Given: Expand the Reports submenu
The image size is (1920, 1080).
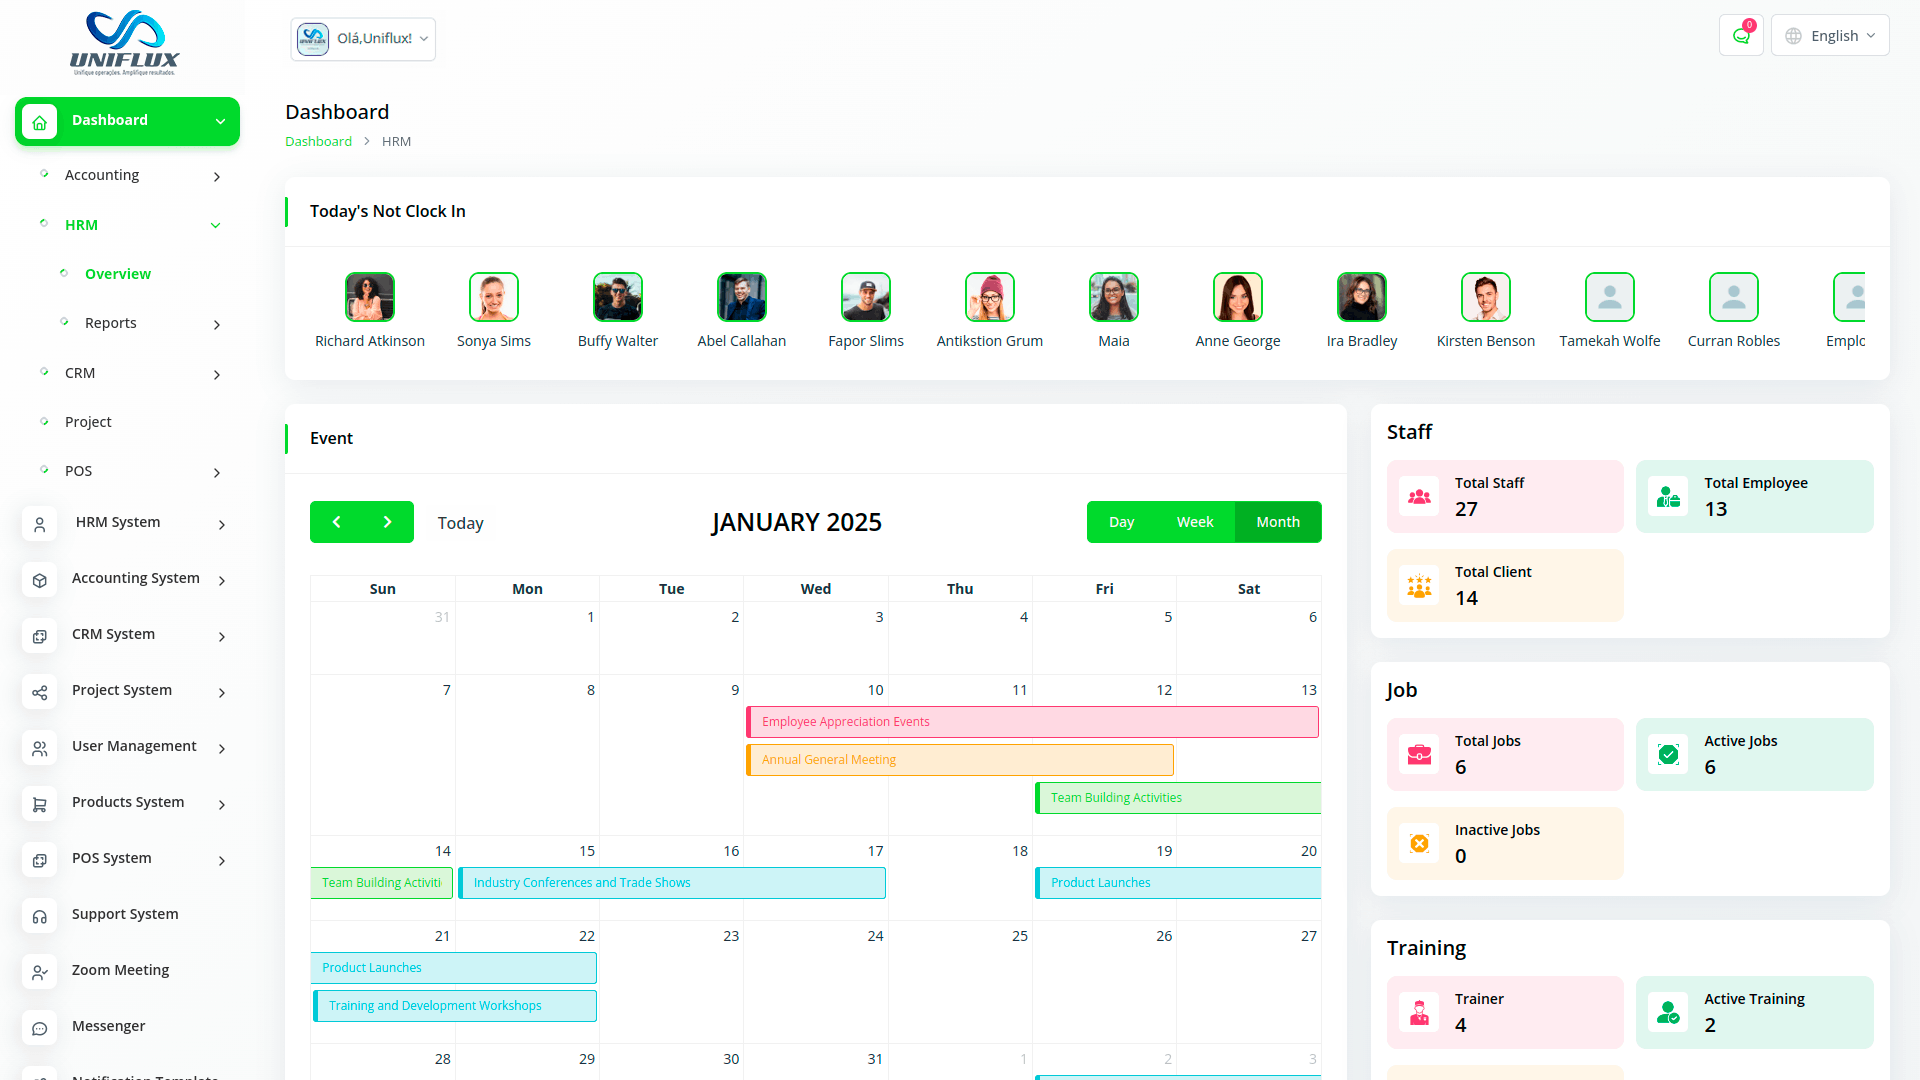Looking at the screenshot, I should pos(217,325).
